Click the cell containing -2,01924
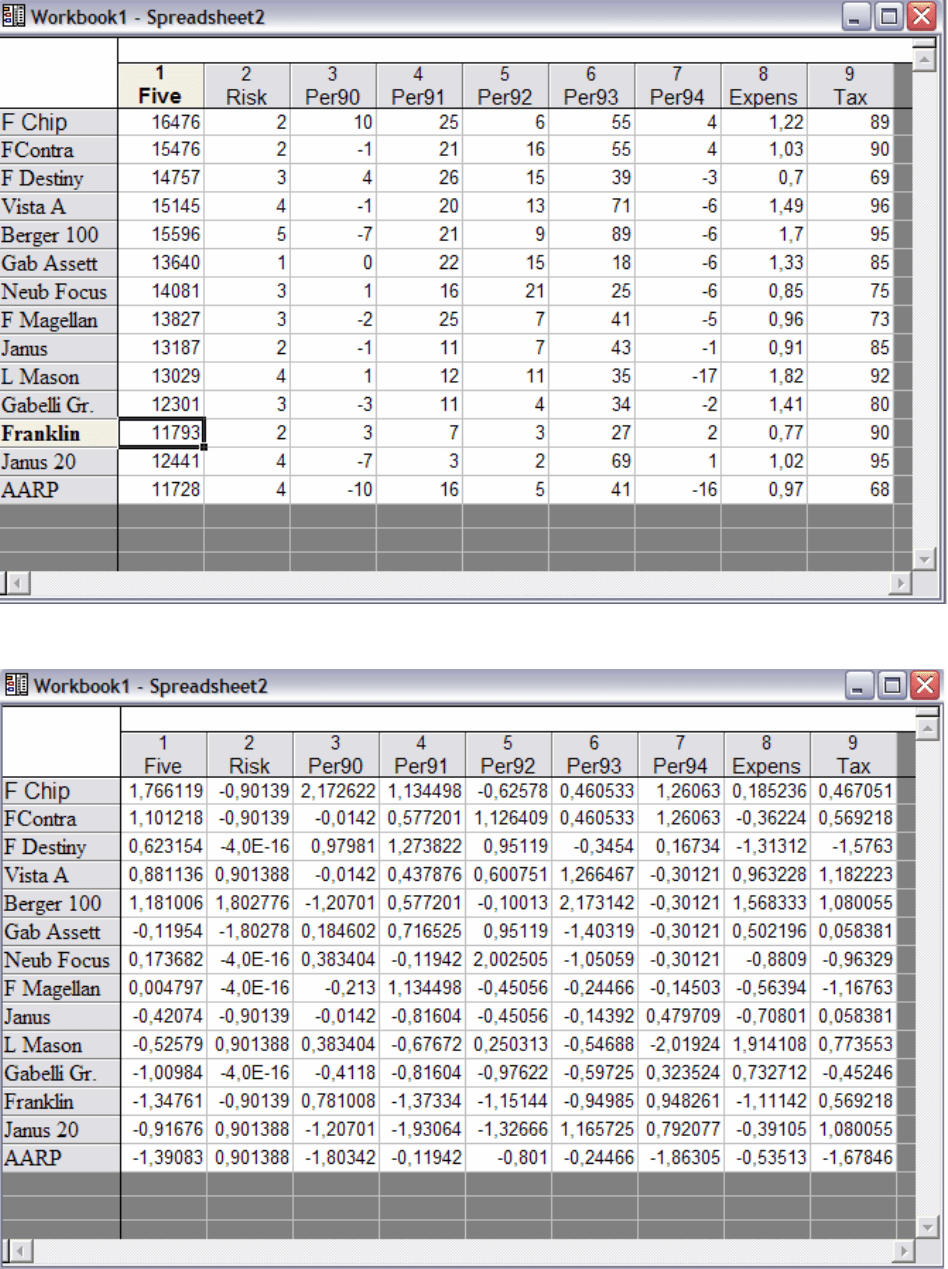The image size is (948, 1269). pyautogui.click(x=680, y=1045)
